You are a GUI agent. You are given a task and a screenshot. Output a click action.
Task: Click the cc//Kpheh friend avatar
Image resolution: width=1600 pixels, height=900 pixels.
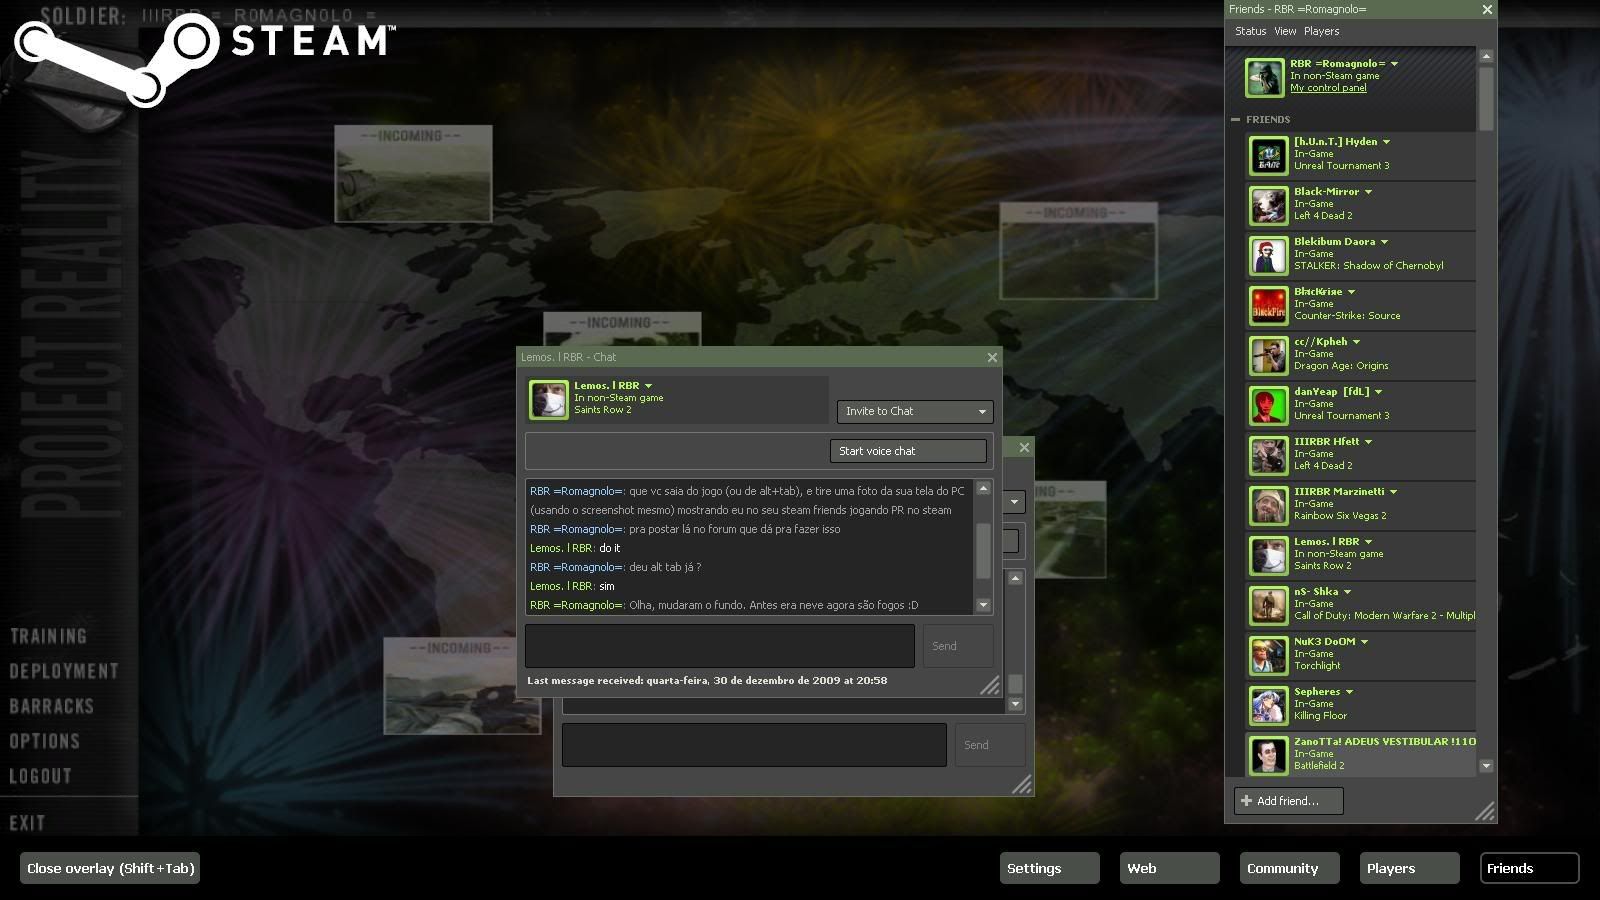click(1268, 355)
